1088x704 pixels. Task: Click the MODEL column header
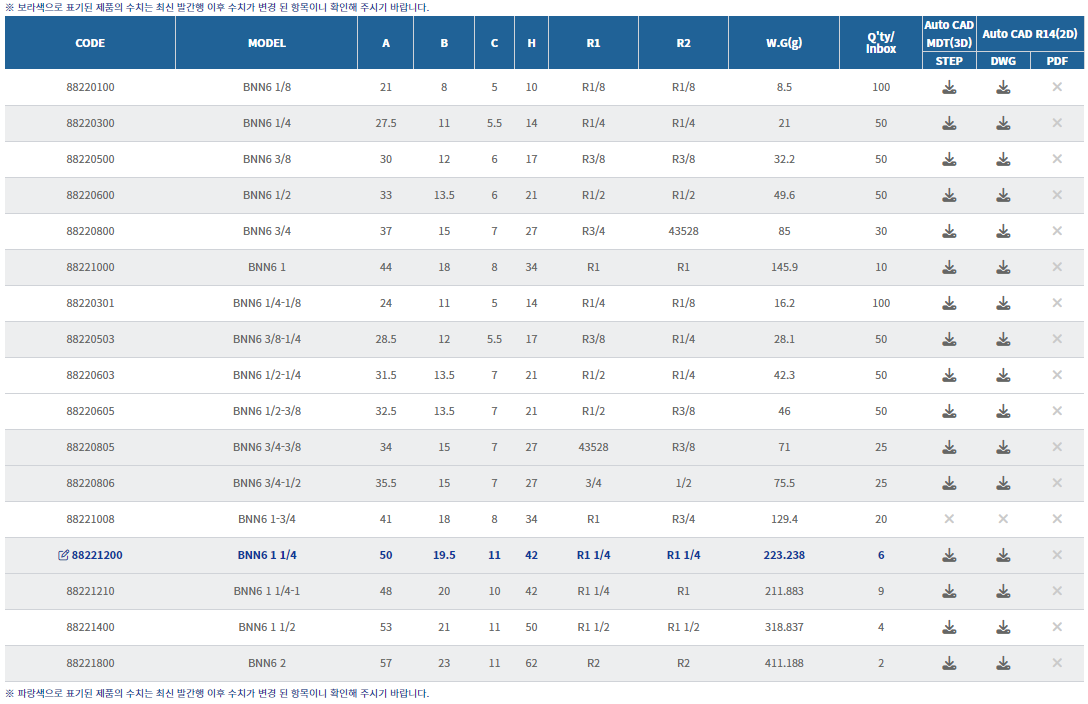267,43
